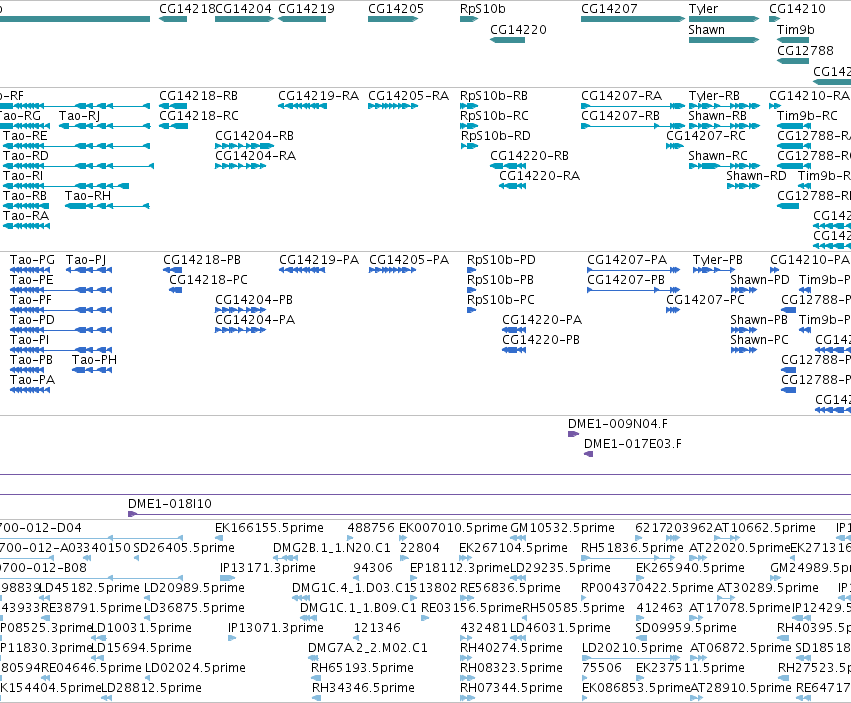The image size is (851, 703).
Task: Select the CG14205 gene label
Action: [396, 9]
